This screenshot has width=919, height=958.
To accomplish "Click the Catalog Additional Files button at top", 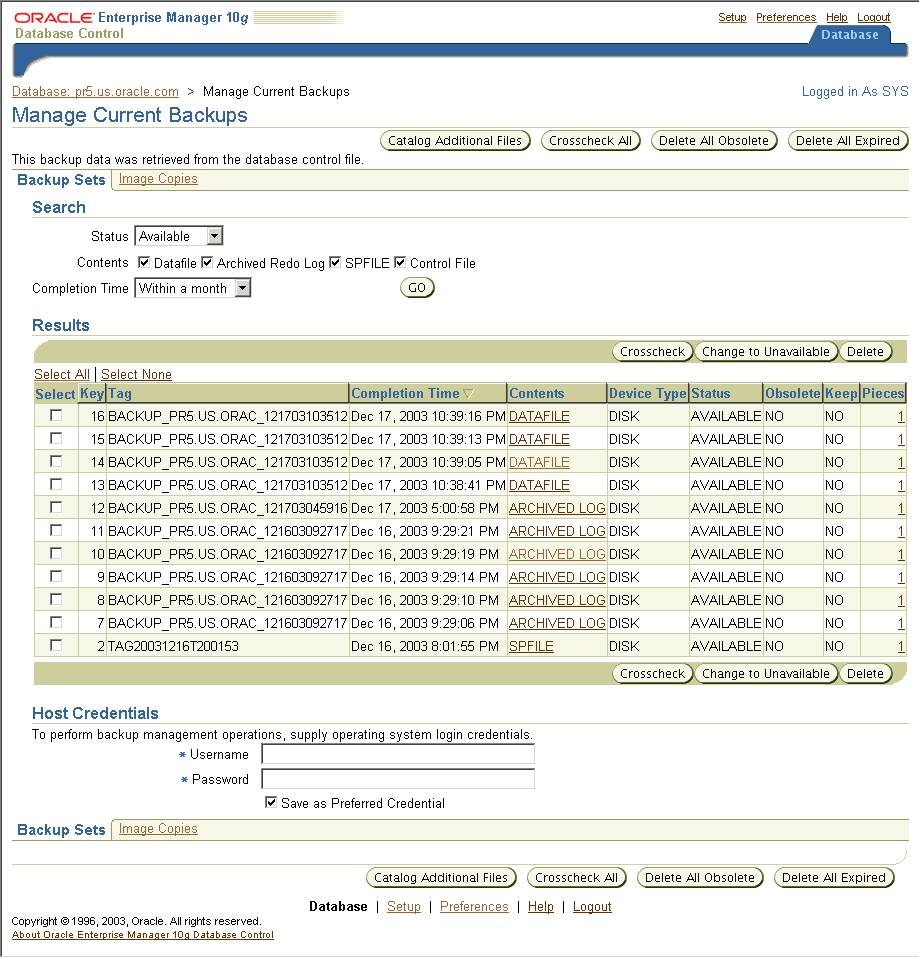I will click(455, 141).
